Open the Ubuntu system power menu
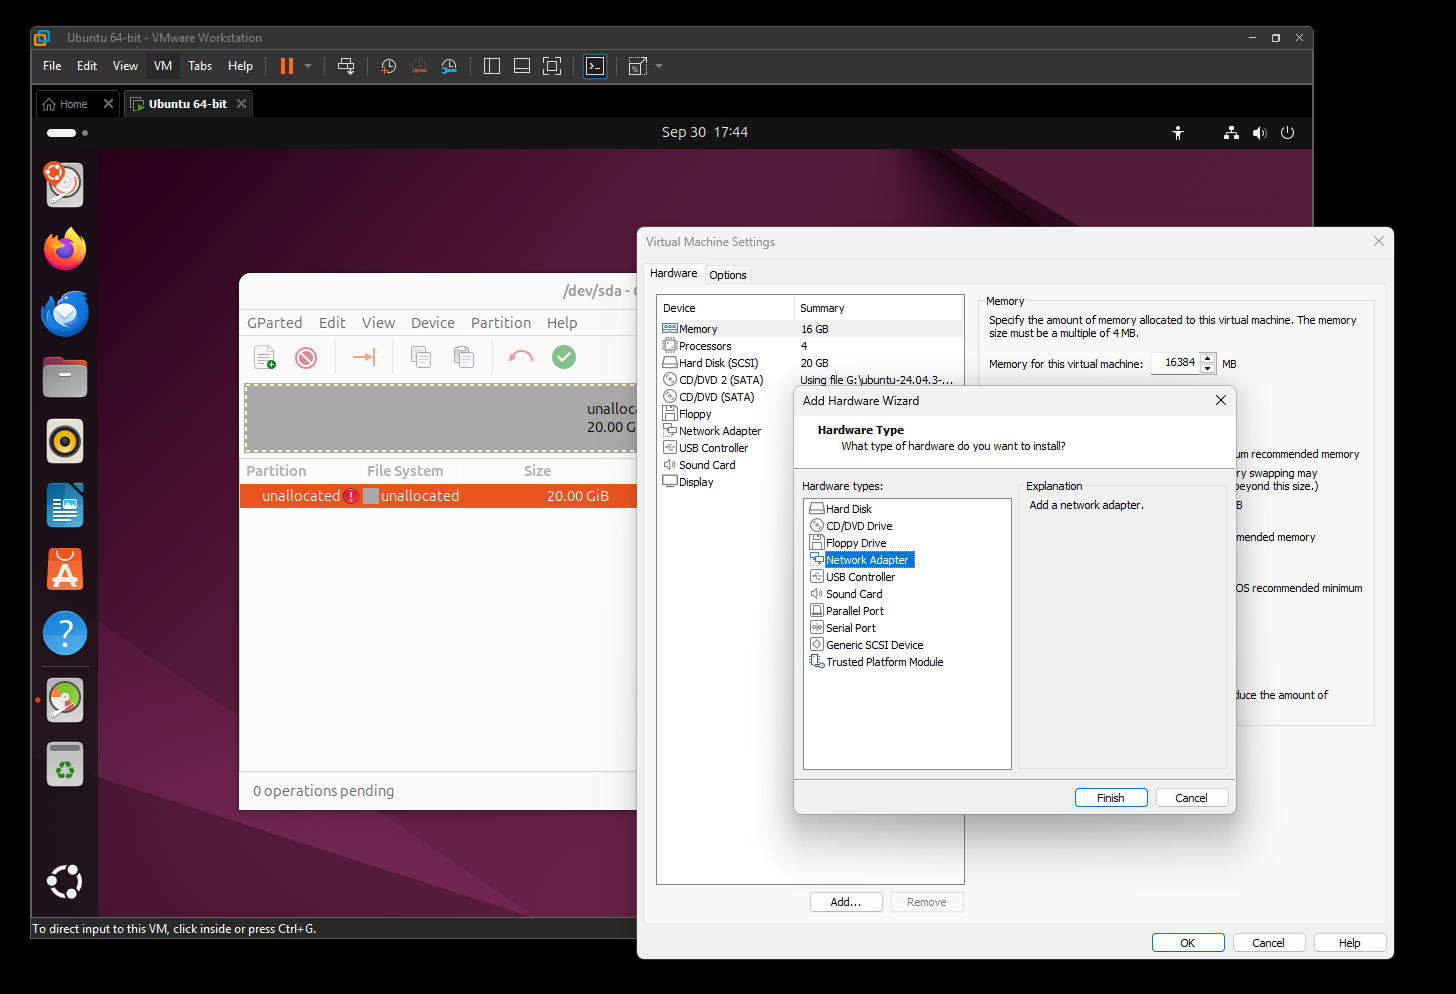Screen dimensions: 1456x994 pos(1287,133)
